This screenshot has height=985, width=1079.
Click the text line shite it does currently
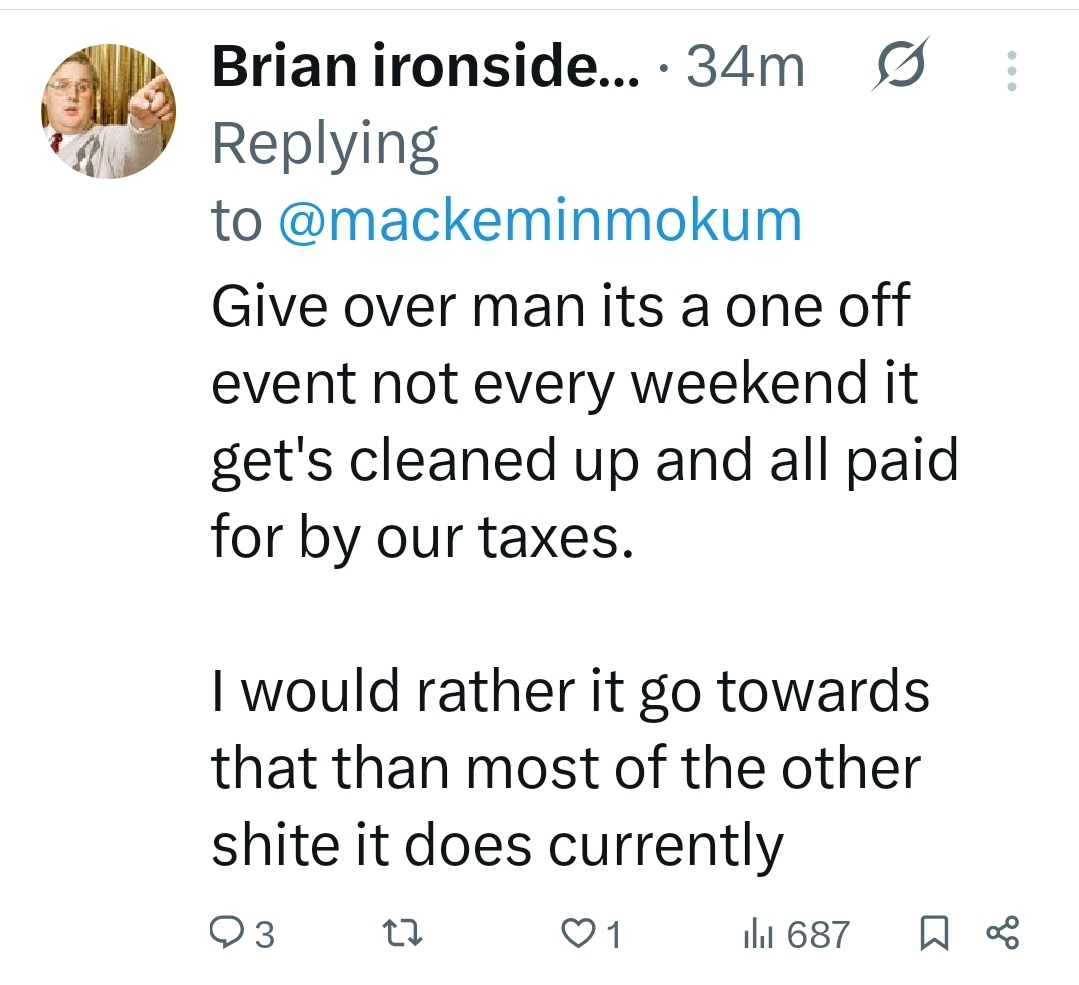coord(498,847)
